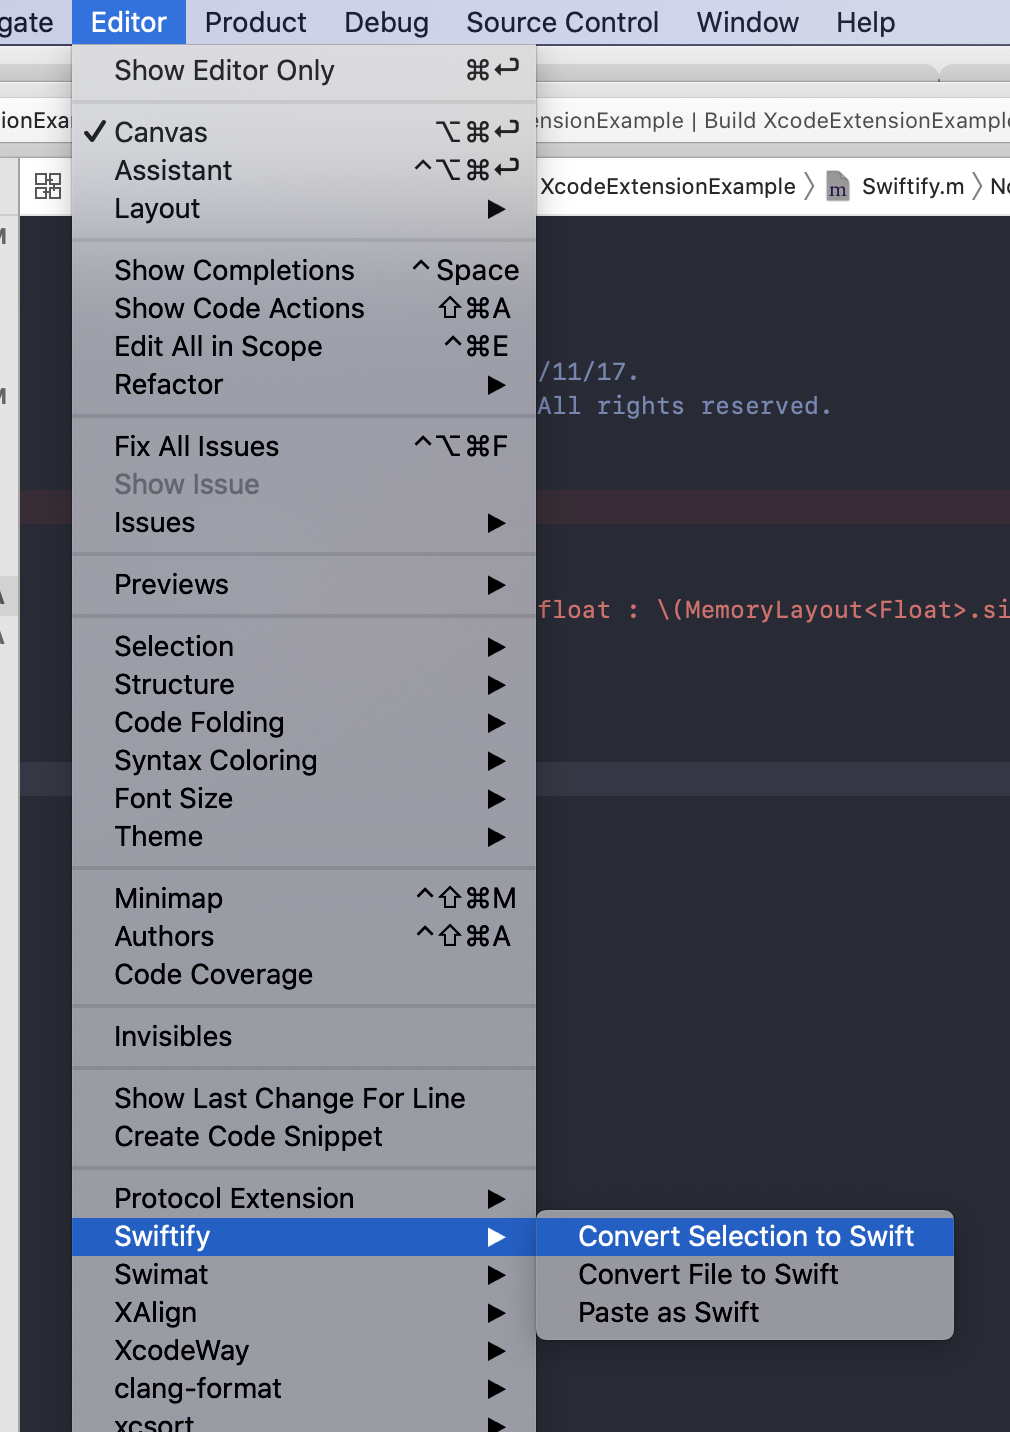Choose Create Code Snippet
The height and width of the screenshot is (1432, 1010).
tap(304, 1136)
